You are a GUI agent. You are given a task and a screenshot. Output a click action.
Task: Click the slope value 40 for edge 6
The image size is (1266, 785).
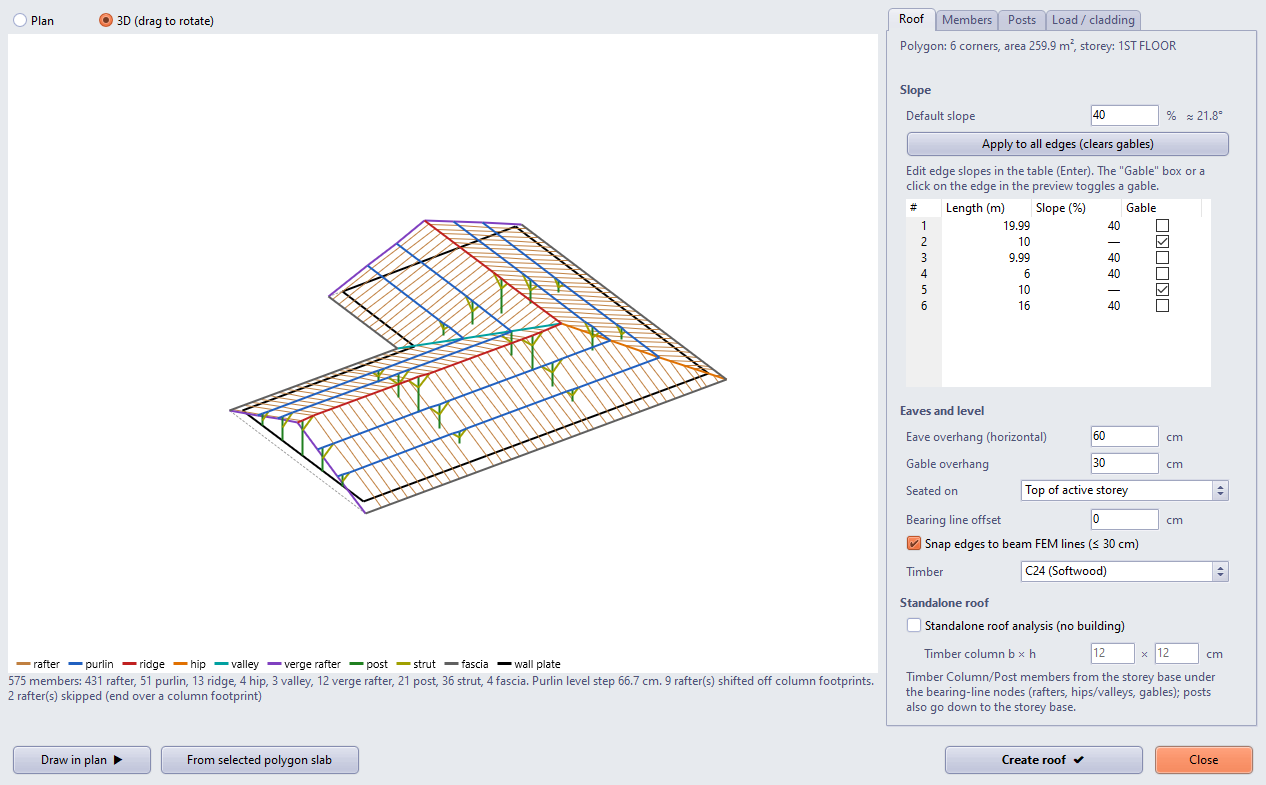point(1076,306)
